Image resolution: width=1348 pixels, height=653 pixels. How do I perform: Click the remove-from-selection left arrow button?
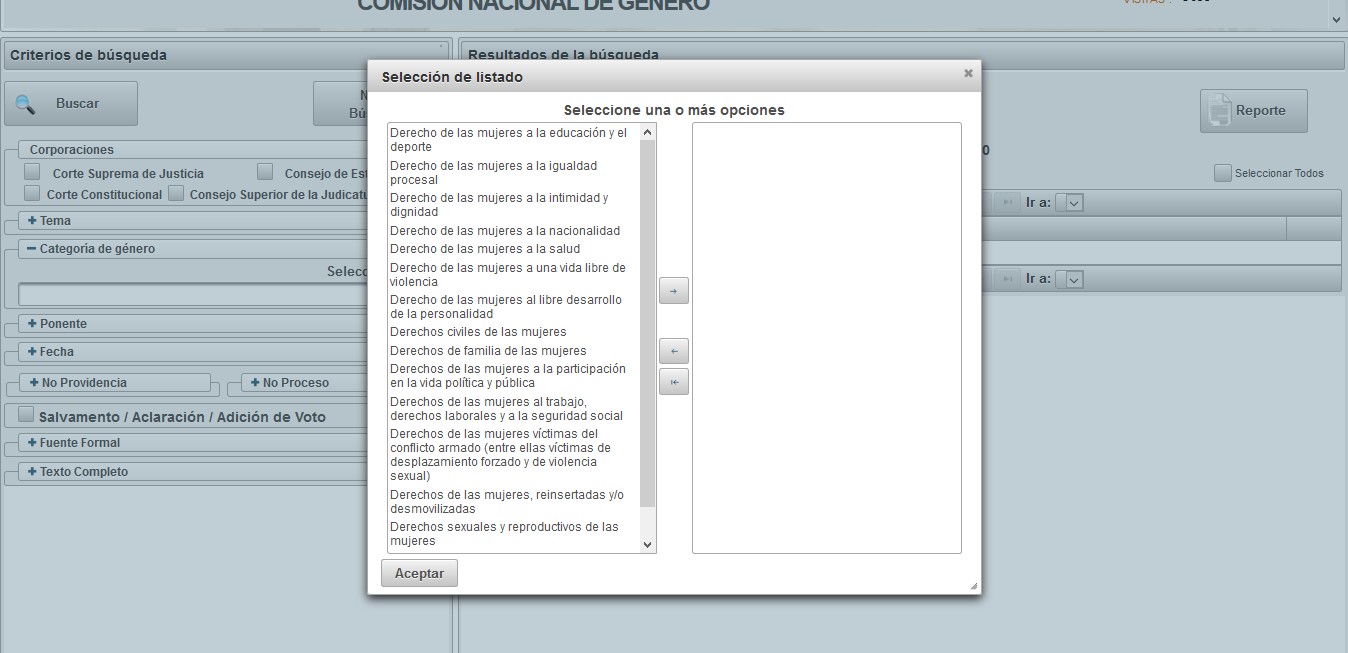(673, 351)
